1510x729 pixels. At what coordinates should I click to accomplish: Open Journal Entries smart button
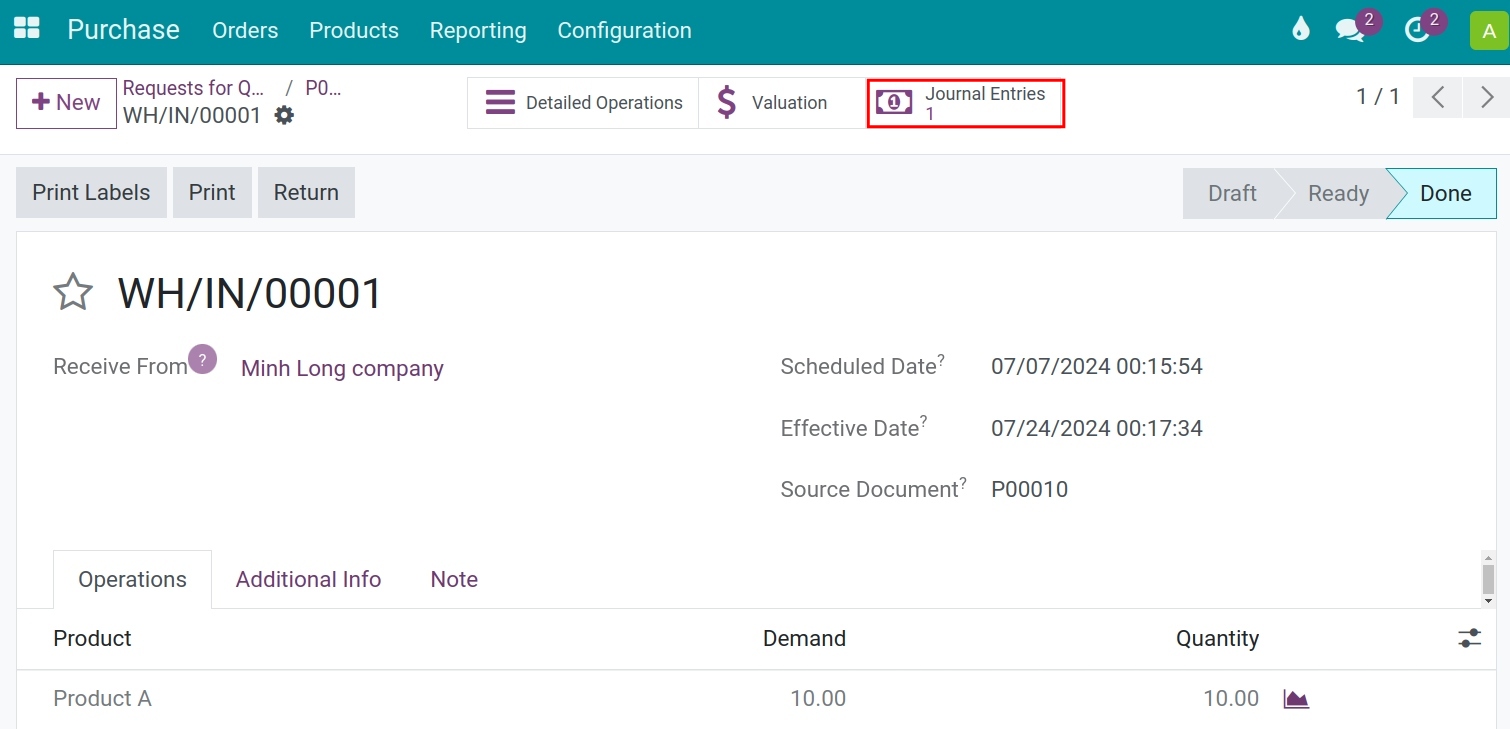(x=965, y=103)
